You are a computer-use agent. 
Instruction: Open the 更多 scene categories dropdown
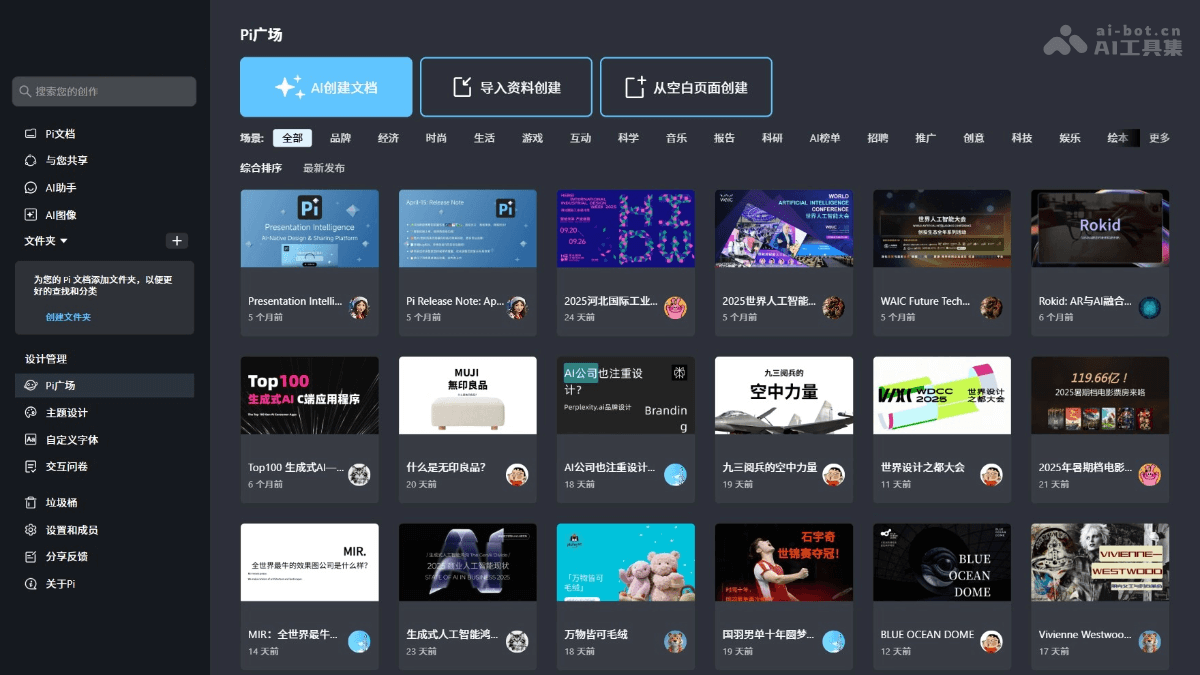[1157, 138]
